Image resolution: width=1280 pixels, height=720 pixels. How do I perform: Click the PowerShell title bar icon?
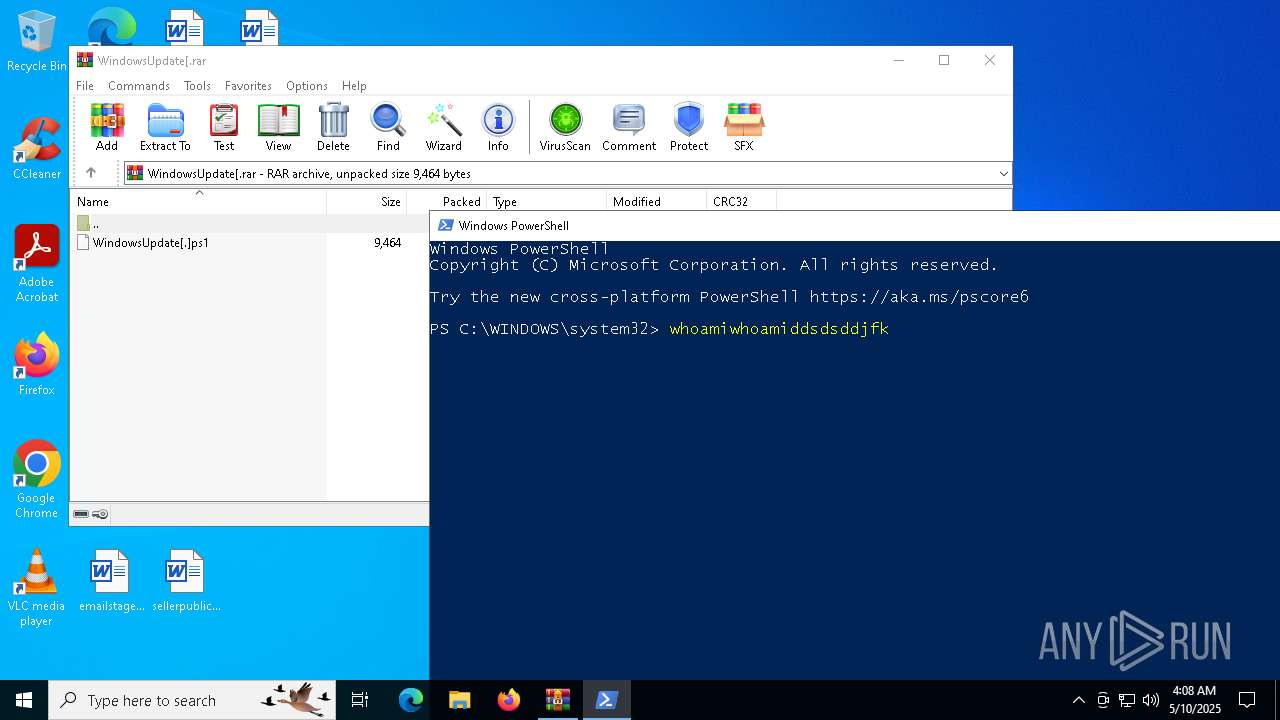coord(446,225)
